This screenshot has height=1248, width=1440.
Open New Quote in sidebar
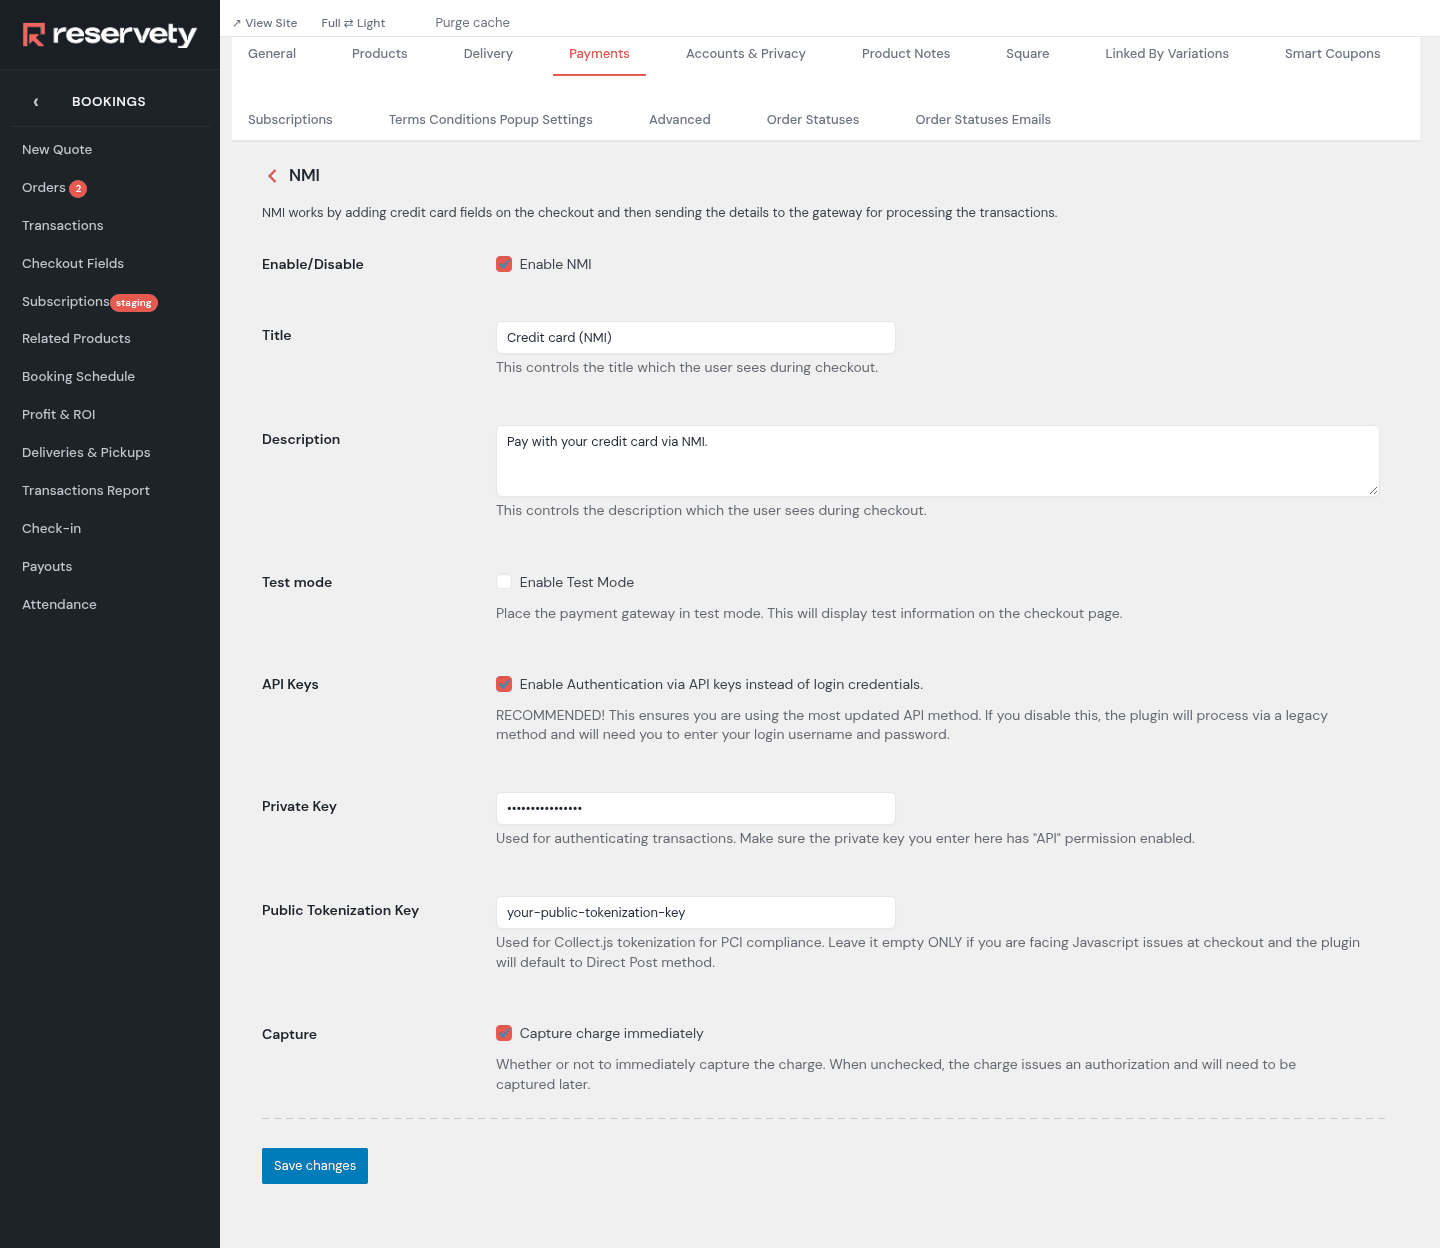(57, 150)
